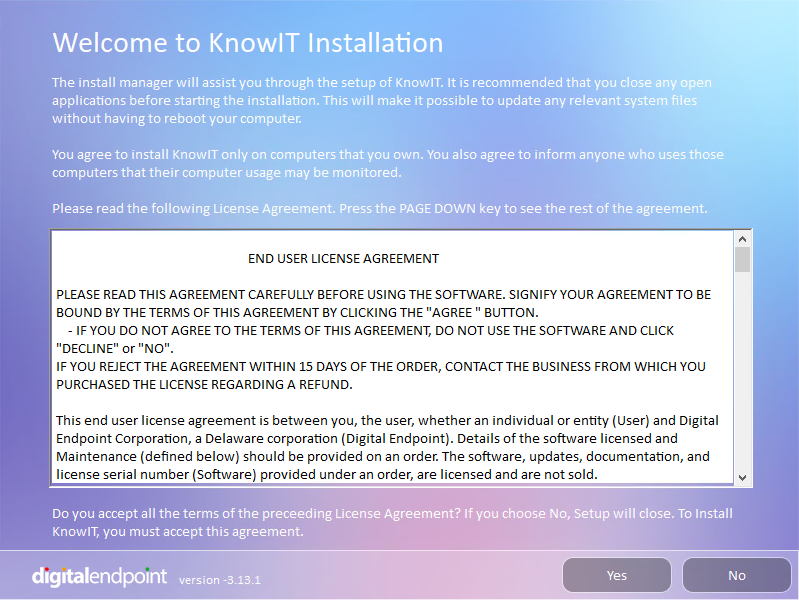Click the digitalendpoint logo
This screenshot has width=799, height=600.
(99, 576)
